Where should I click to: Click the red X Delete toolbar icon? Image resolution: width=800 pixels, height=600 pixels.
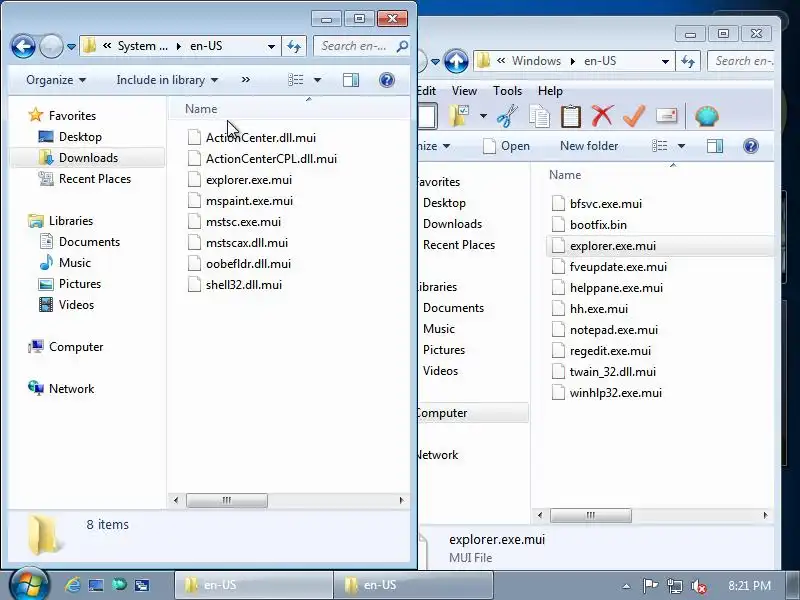click(x=602, y=116)
